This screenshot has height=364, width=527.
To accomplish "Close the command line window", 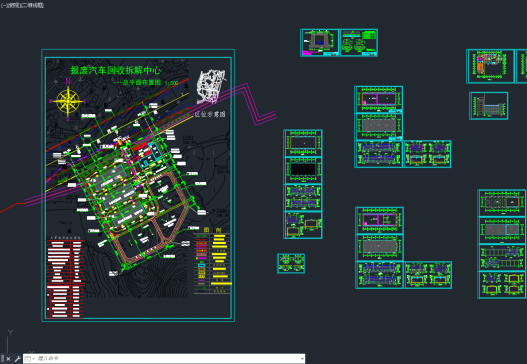I will tap(8, 359).
